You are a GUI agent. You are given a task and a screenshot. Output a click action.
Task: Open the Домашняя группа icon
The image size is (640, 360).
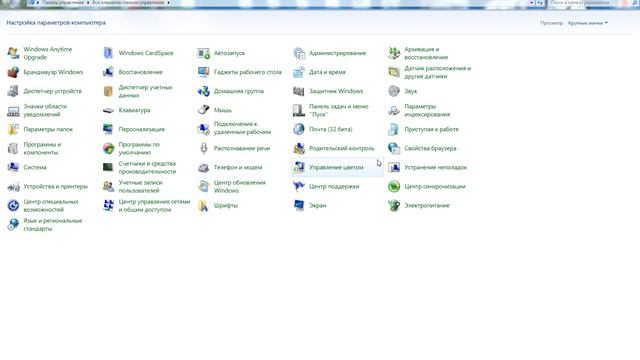(203, 91)
